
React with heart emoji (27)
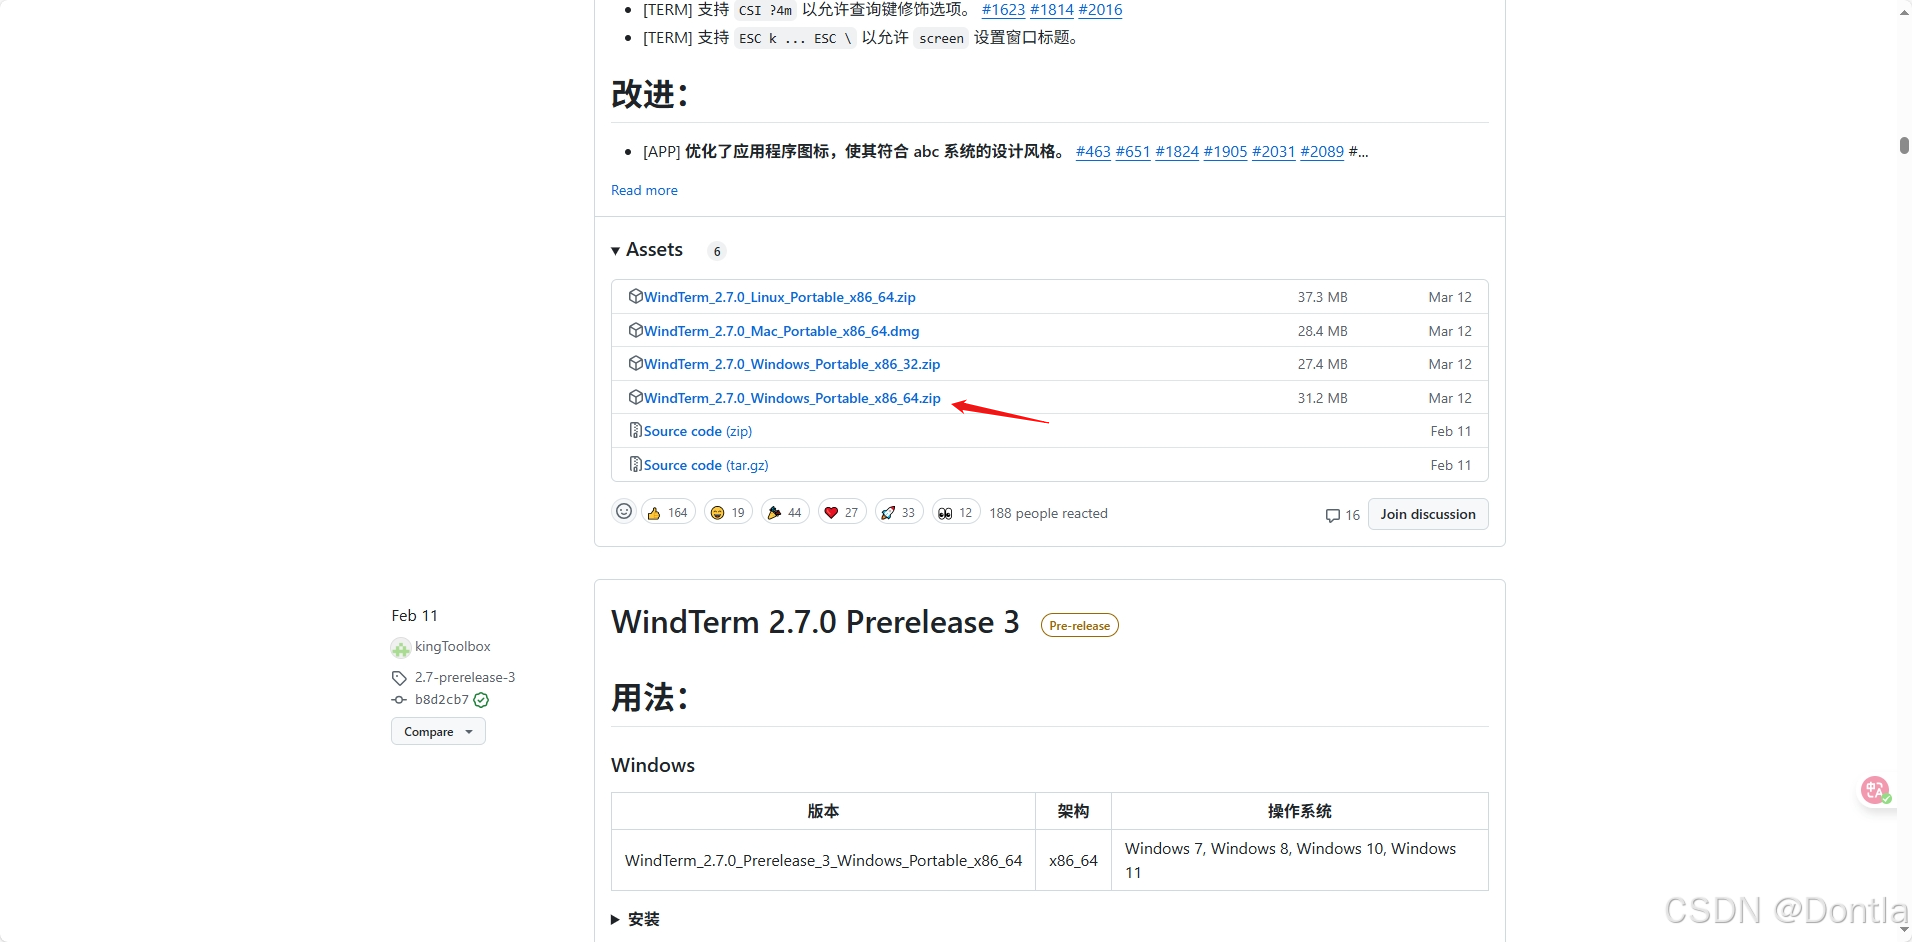pos(842,513)
